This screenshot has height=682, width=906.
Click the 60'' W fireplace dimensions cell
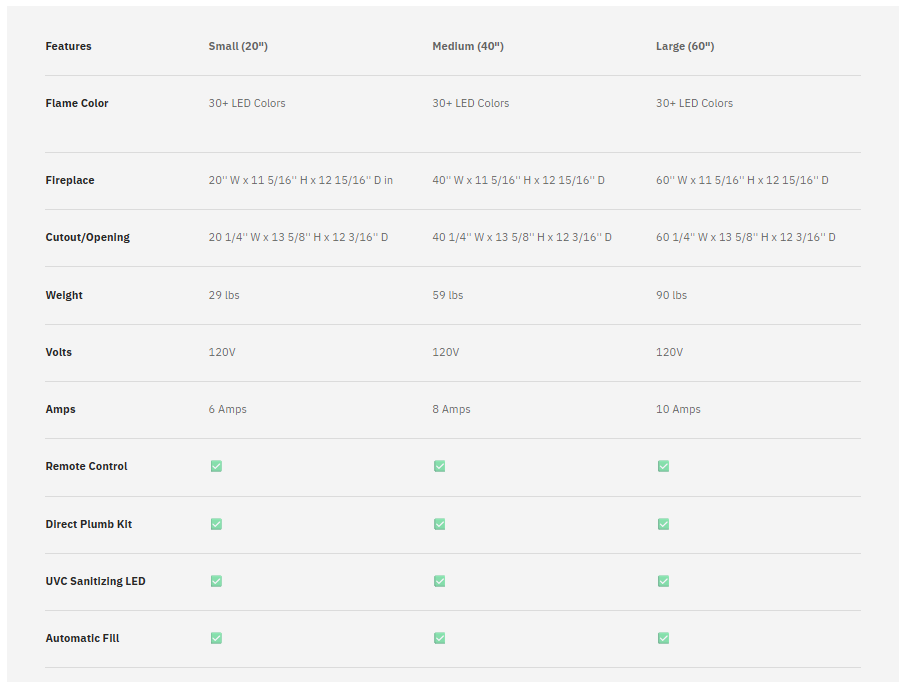(x=742, y=180)
